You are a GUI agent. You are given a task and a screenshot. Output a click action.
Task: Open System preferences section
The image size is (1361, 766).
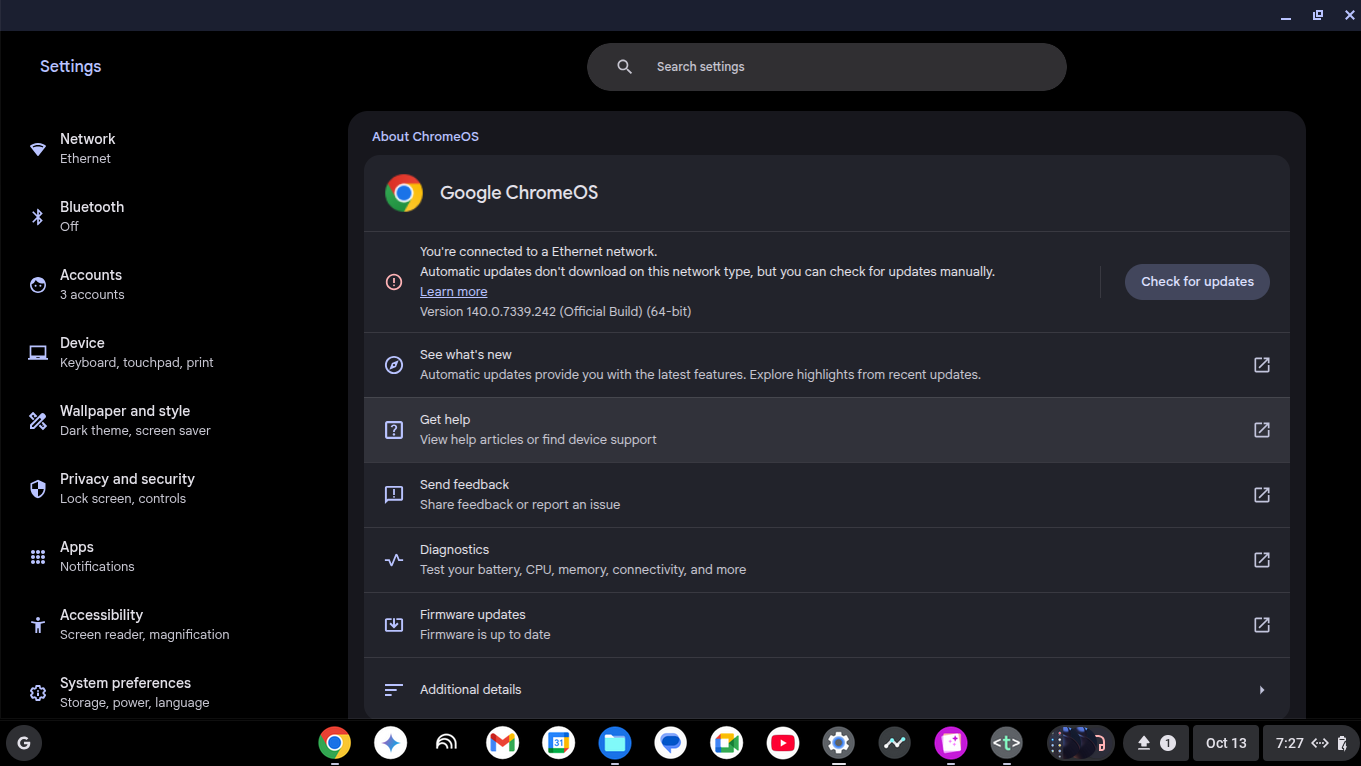(x=125, y=692)
